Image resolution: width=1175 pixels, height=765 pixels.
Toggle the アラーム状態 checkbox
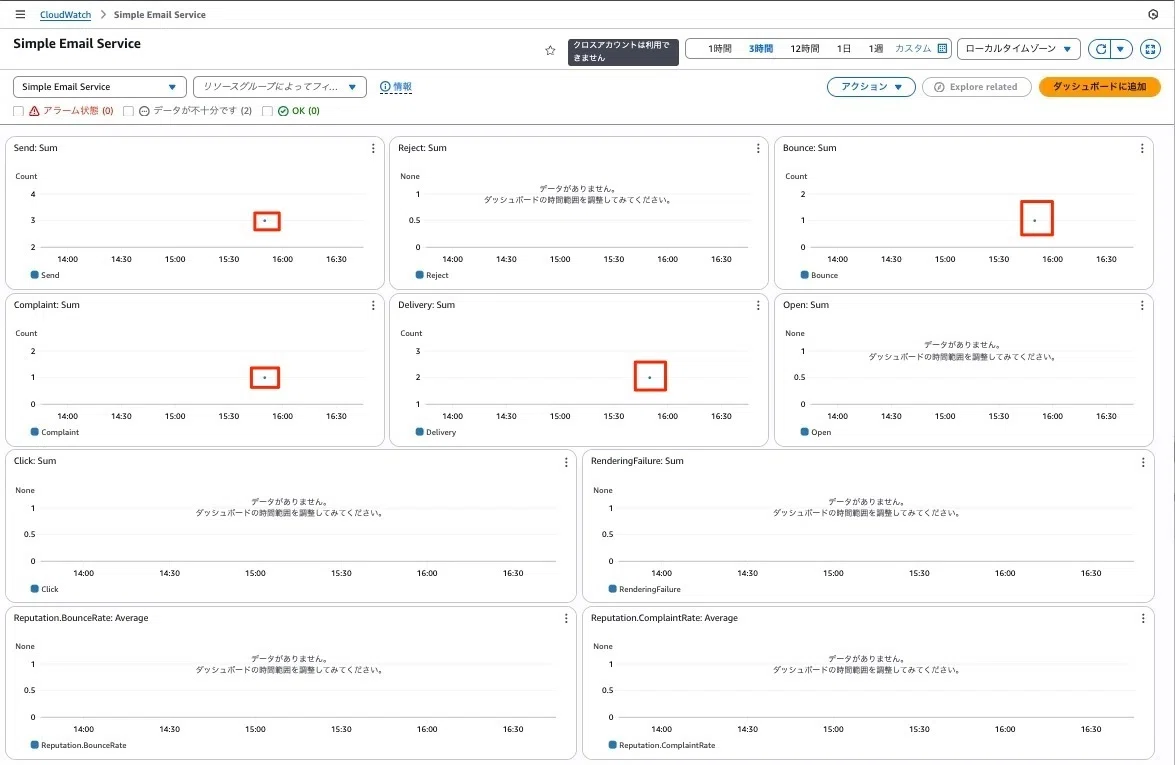click(x=19, y=111)
